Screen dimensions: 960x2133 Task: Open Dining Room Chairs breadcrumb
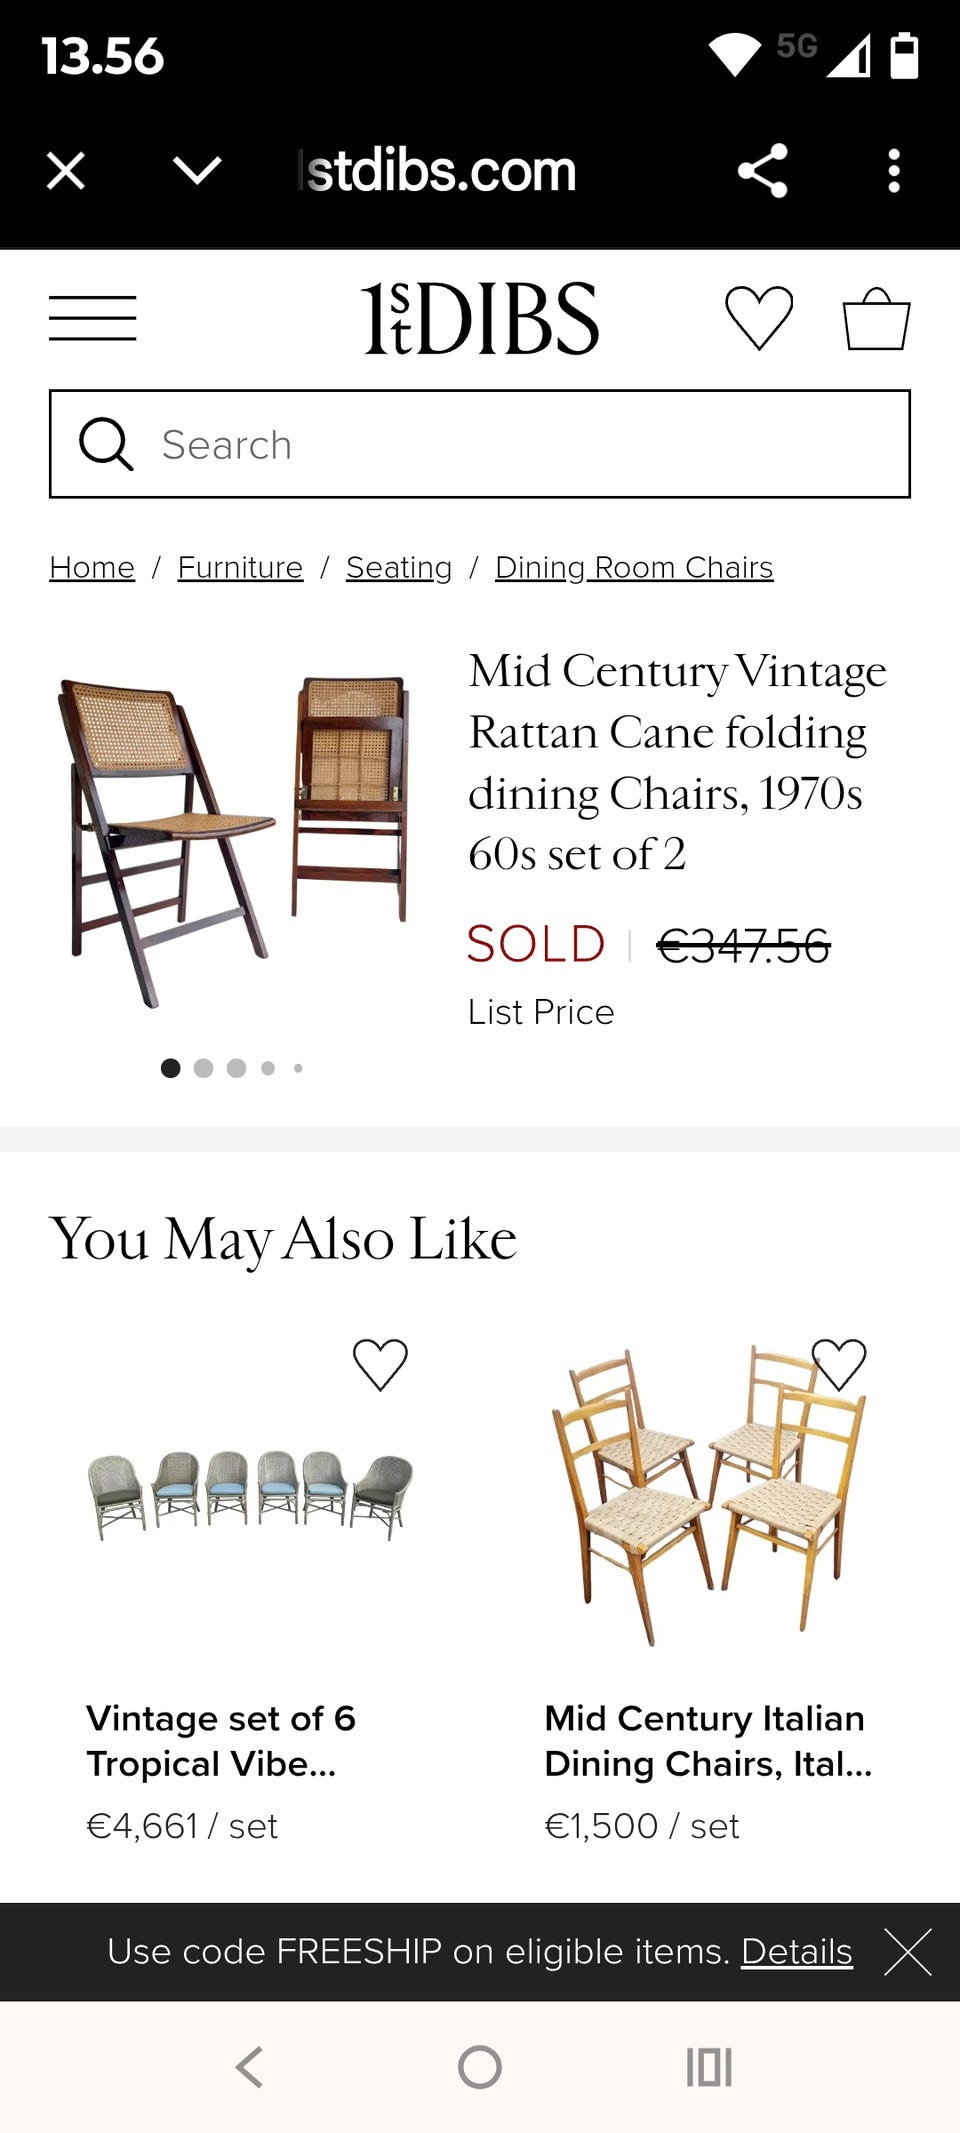coord(634,568)
